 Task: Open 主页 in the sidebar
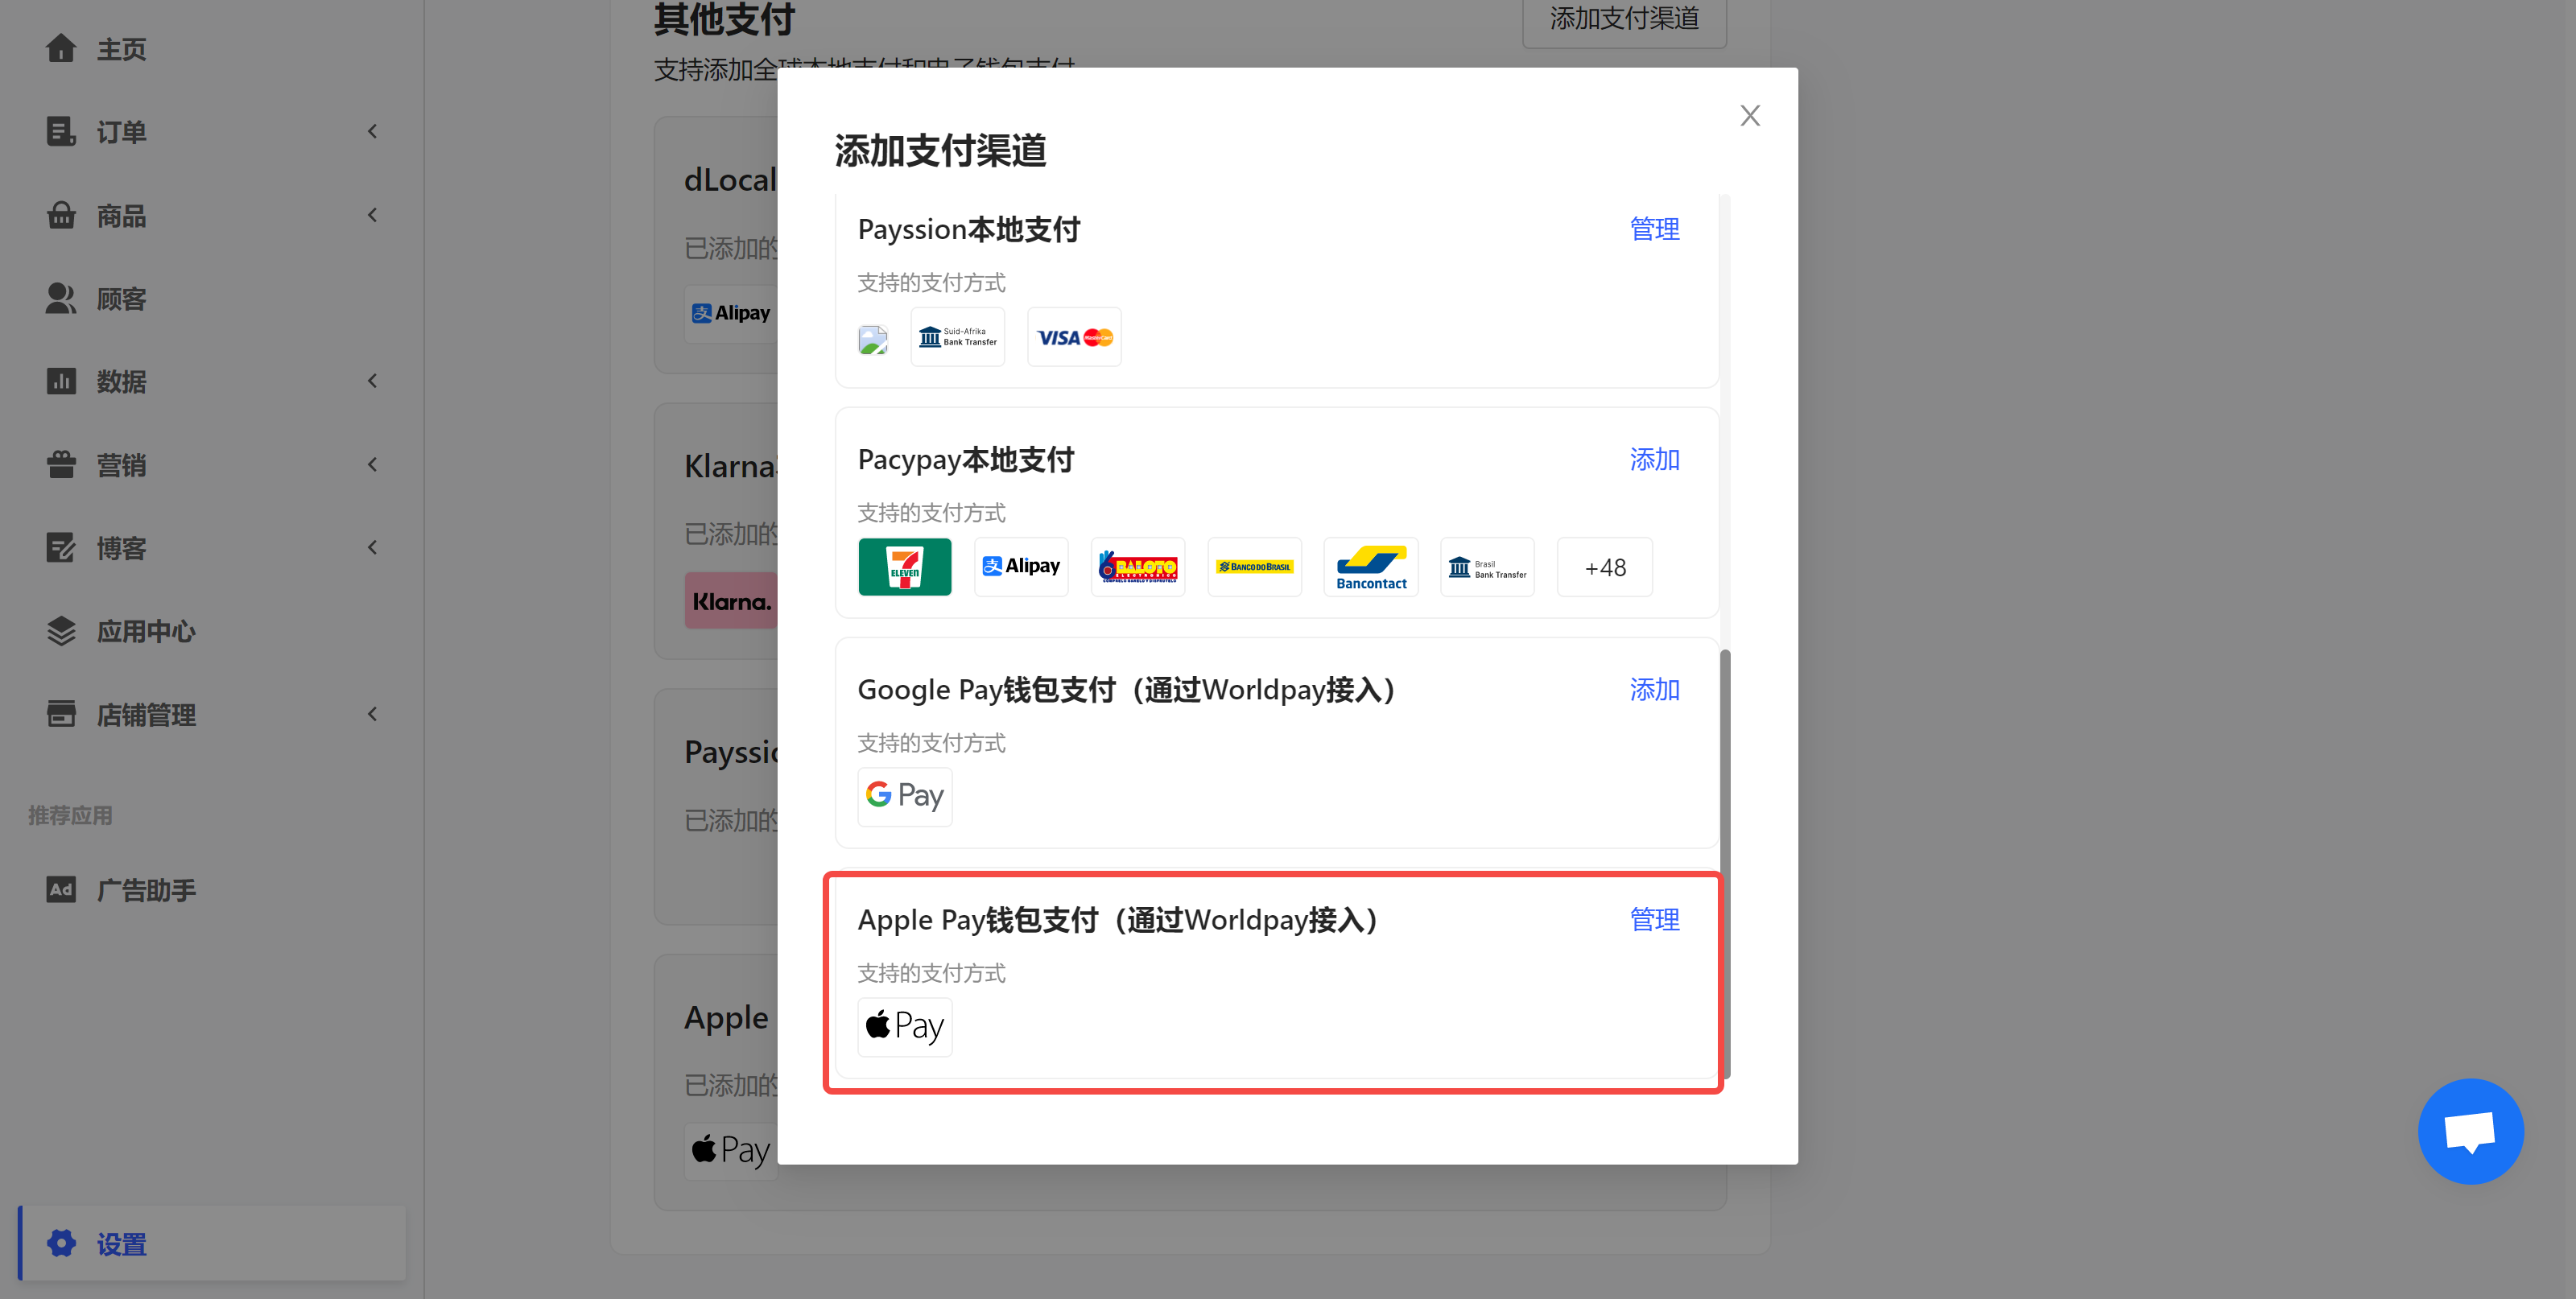click(x=121, y=49)
